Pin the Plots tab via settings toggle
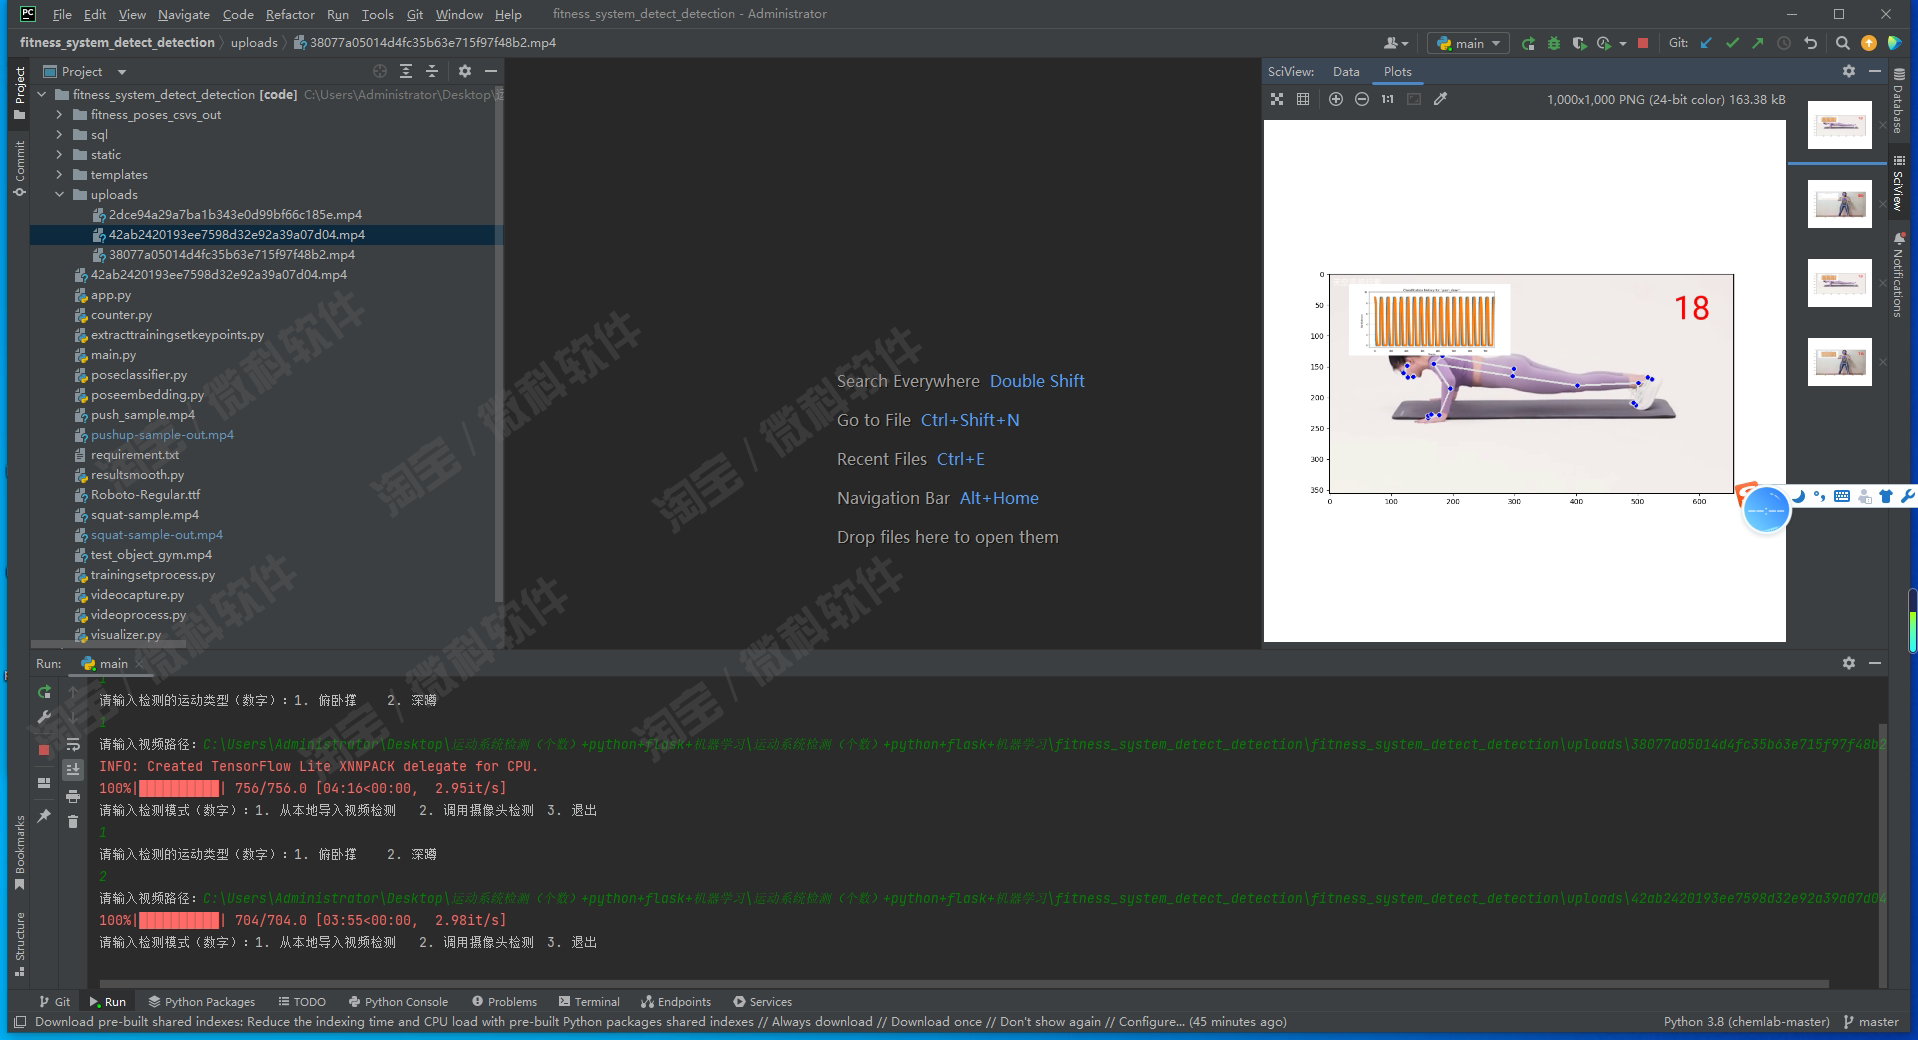 point(1849,71)
